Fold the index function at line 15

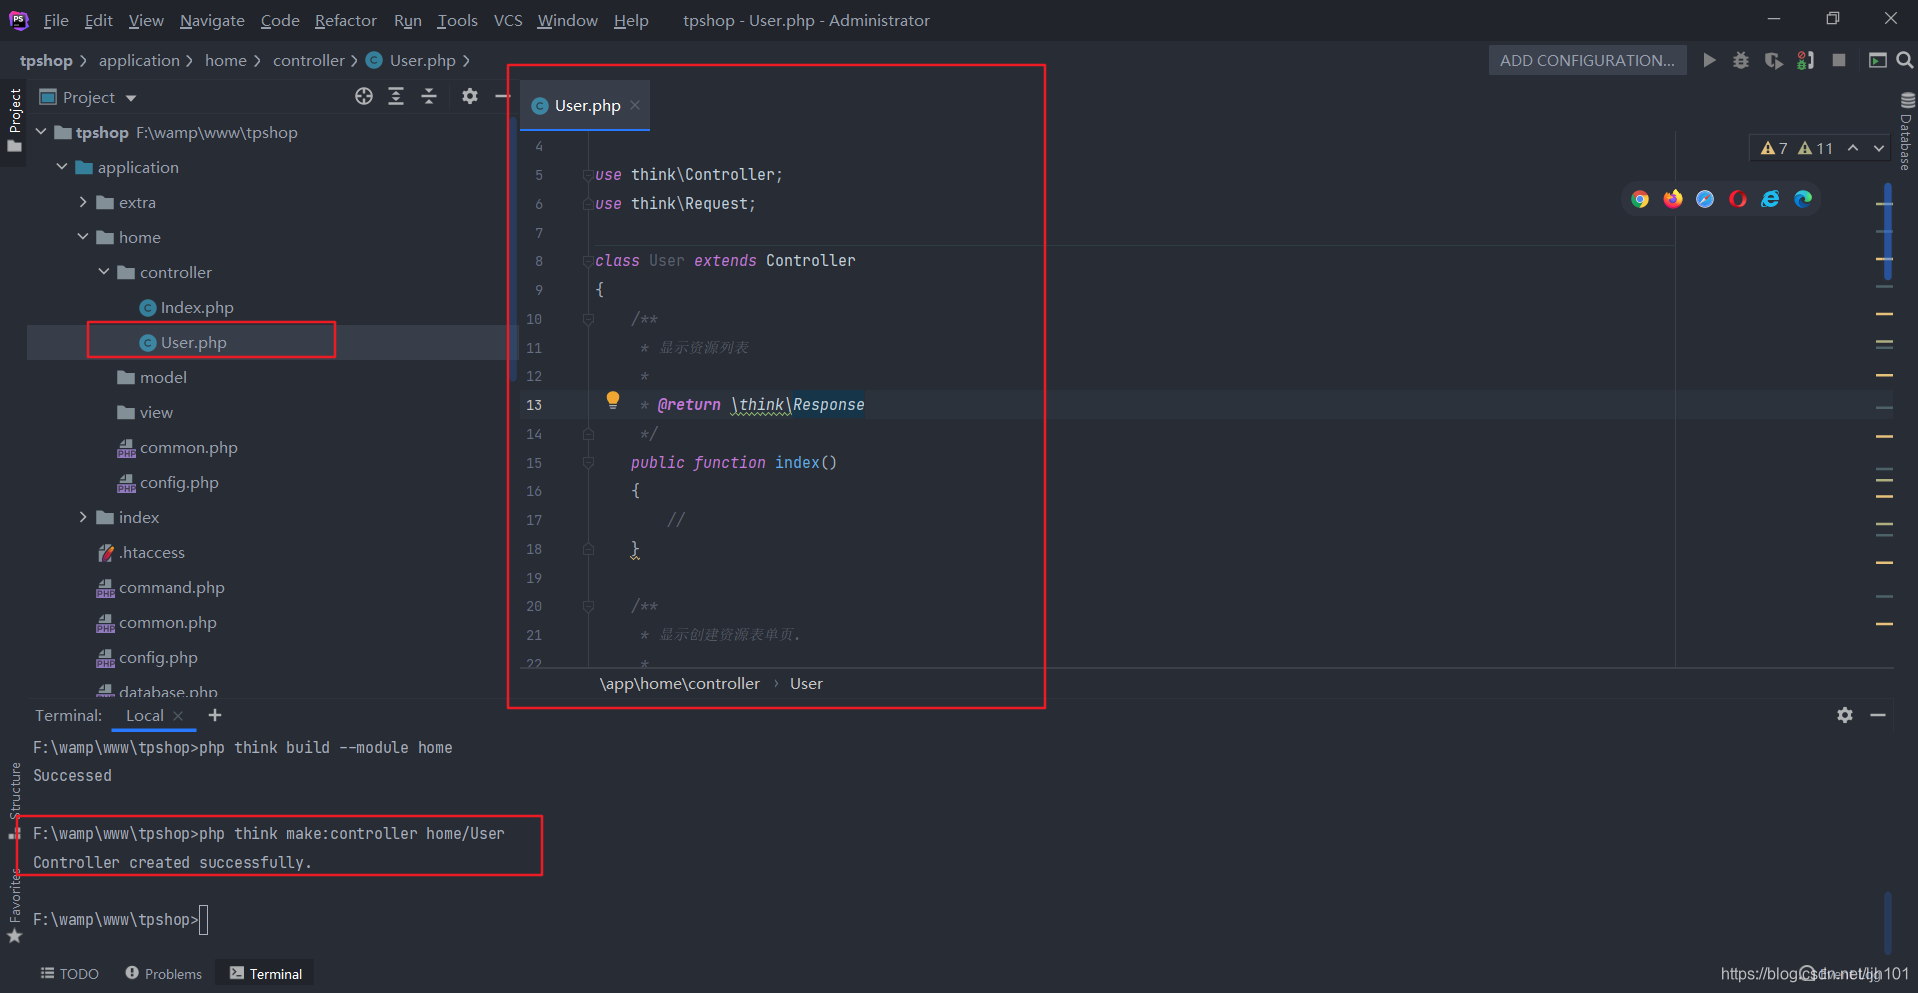click(588, 463)
